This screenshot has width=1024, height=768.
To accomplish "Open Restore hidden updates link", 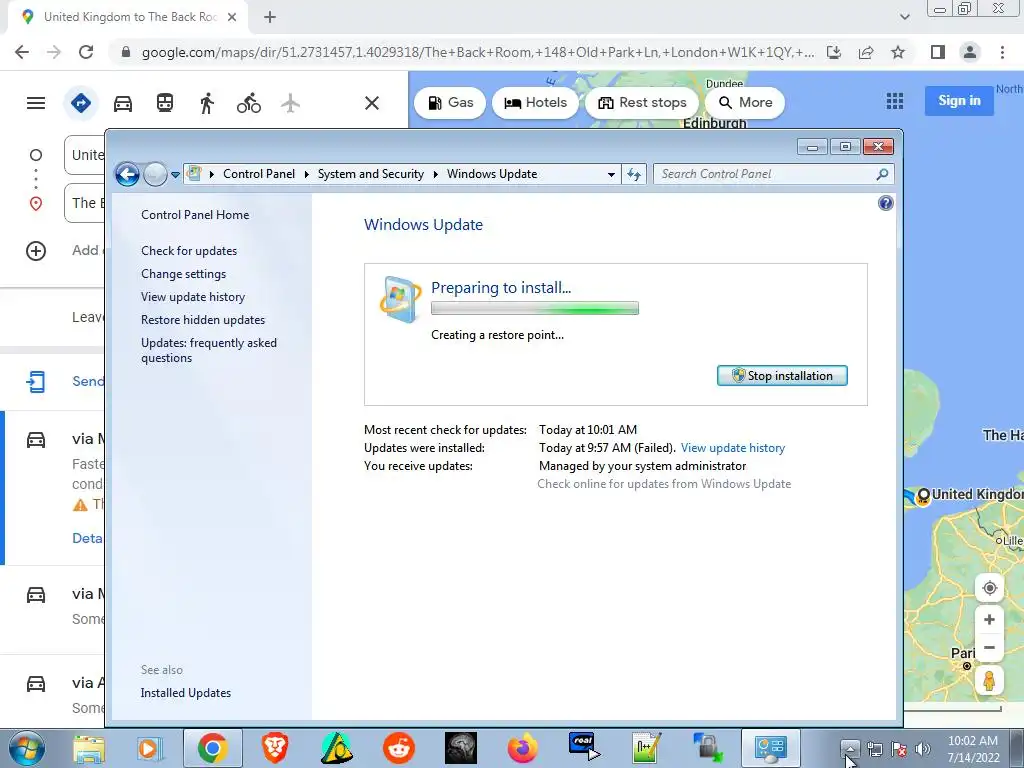I will (202, 320).
